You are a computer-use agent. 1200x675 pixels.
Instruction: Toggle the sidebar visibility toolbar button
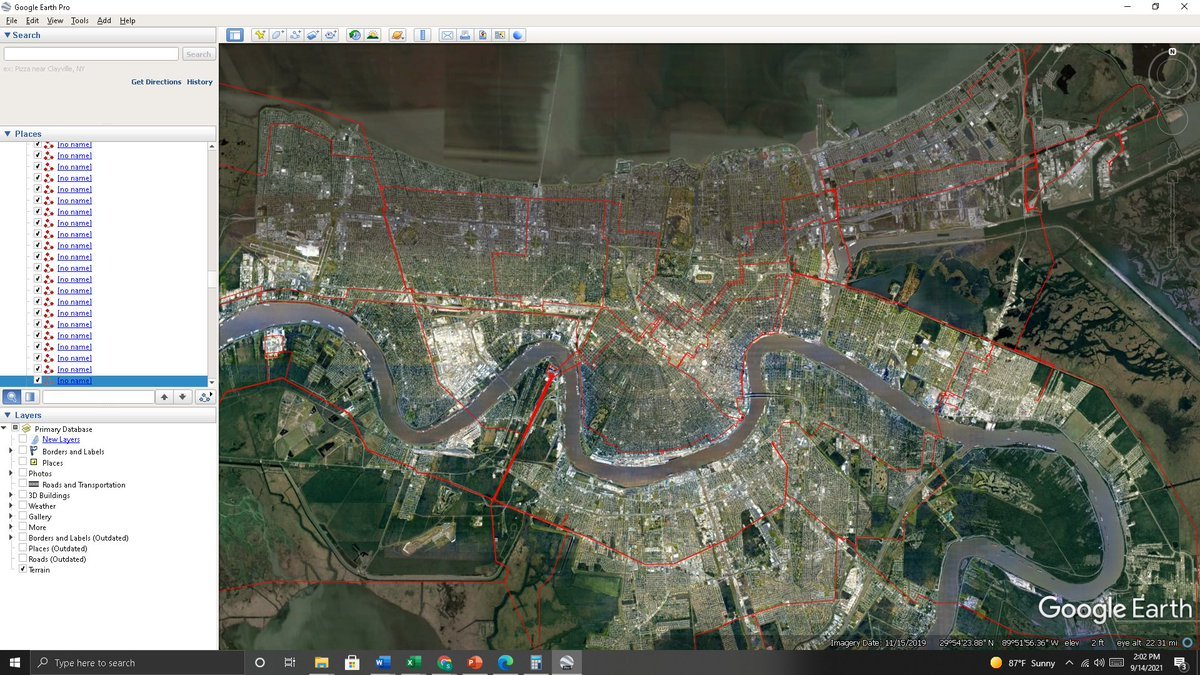(234, 35)
